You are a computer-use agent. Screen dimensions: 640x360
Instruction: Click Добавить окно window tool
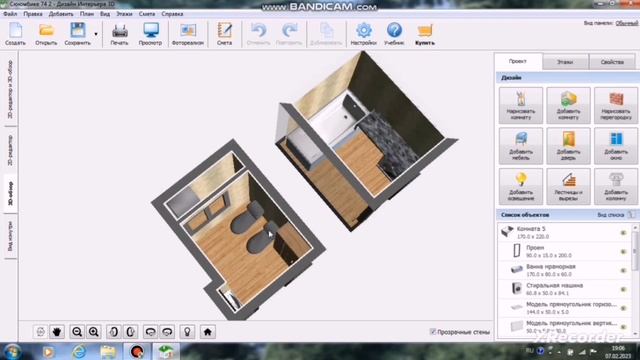(x=616, y=146)
